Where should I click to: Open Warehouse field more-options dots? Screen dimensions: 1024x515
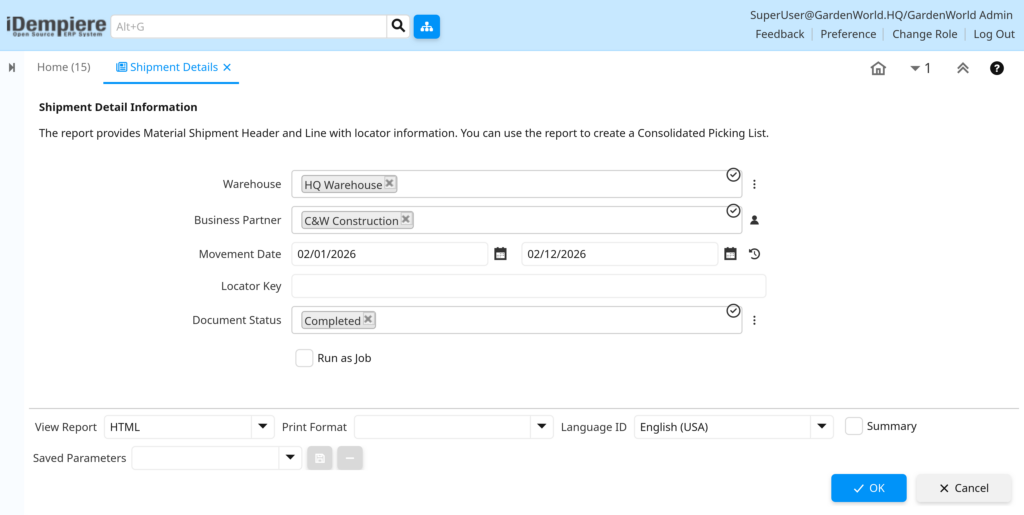(x=754, y=185)
